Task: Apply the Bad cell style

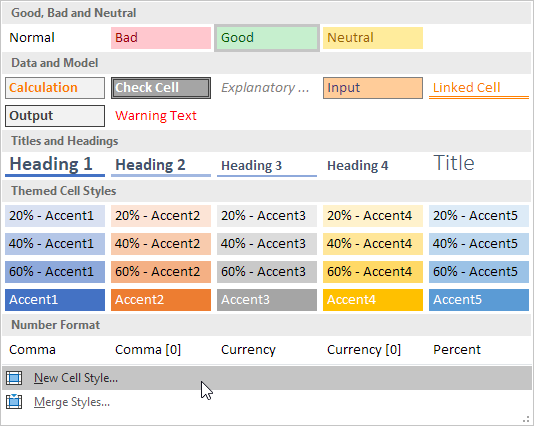Action: click(161, 38)
